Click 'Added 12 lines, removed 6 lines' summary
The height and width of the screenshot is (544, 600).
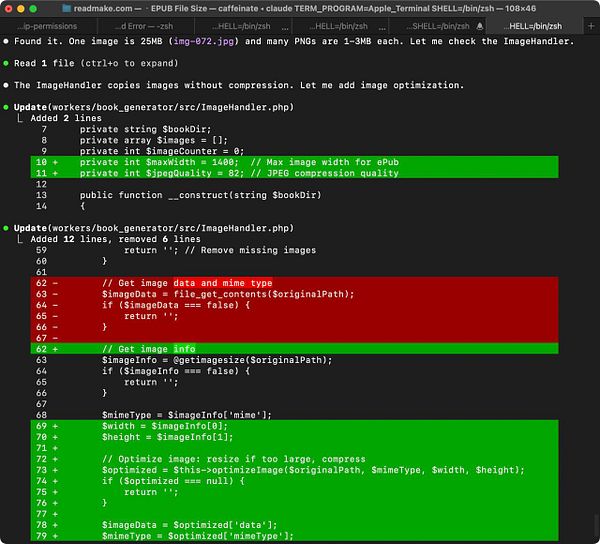(116, 239)
